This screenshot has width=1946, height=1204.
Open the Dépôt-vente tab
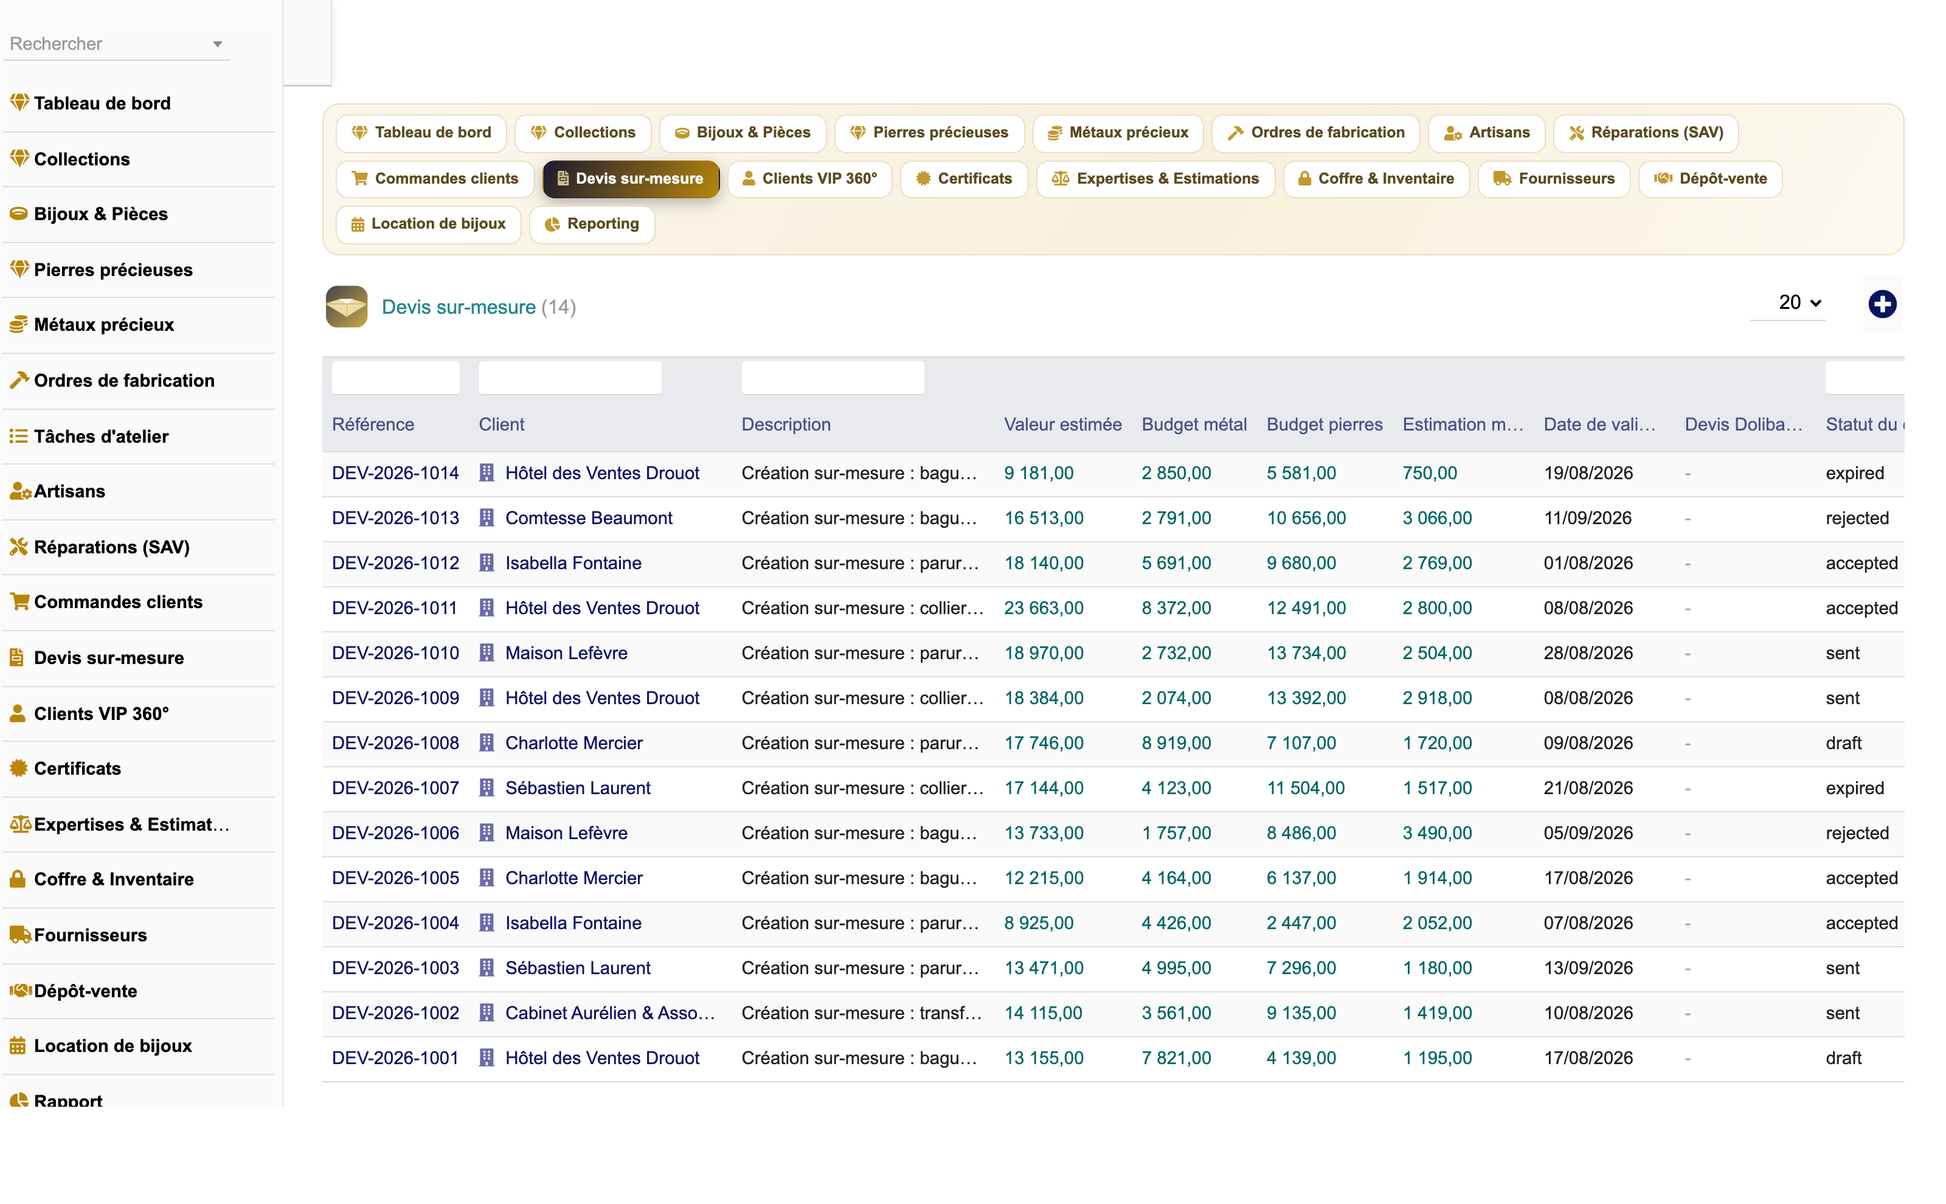click(1710, 178)
